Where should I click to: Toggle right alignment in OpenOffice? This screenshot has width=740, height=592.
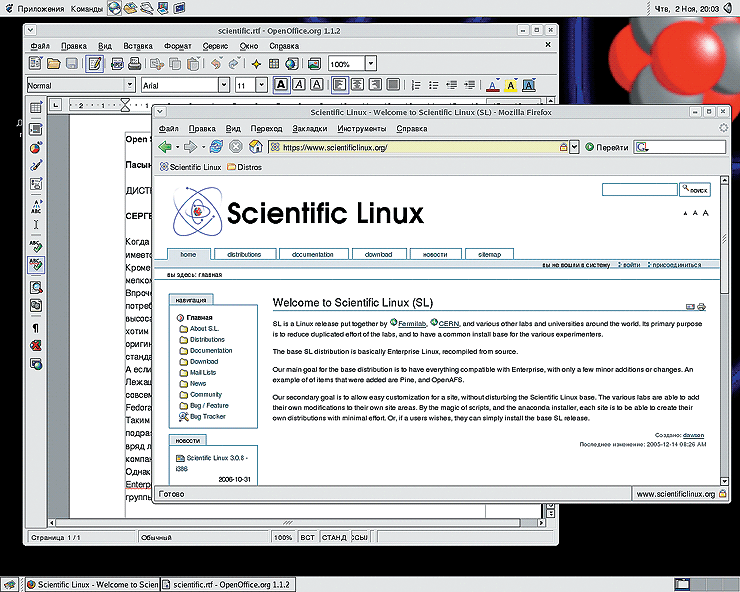(x=375, y=85)
